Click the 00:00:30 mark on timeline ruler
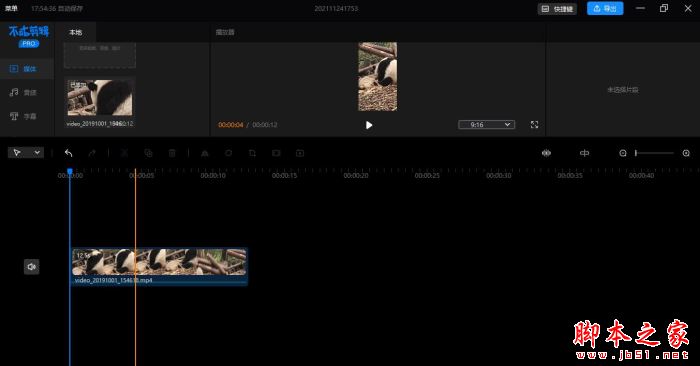The height and width of the screenshot is (366, 700). 499,175
